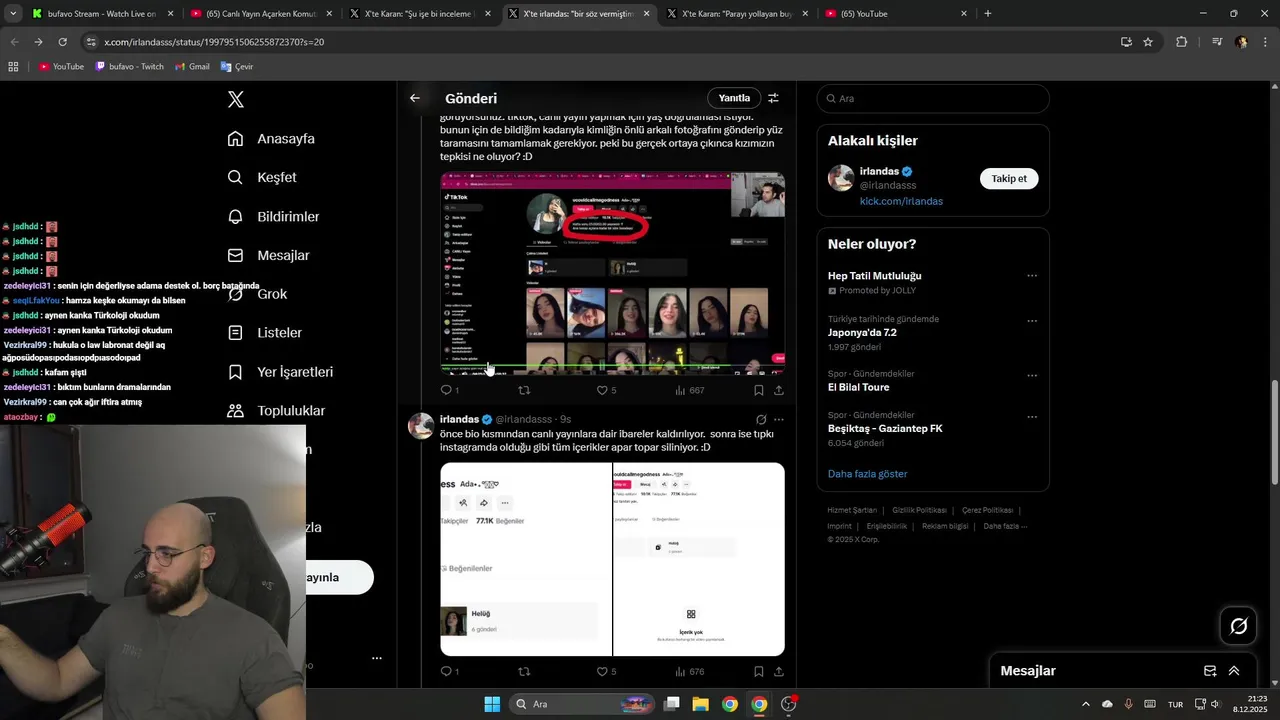Bookmark the post with 676 views
This screenshot has width=1280, height=720.
tap(758, 671)
